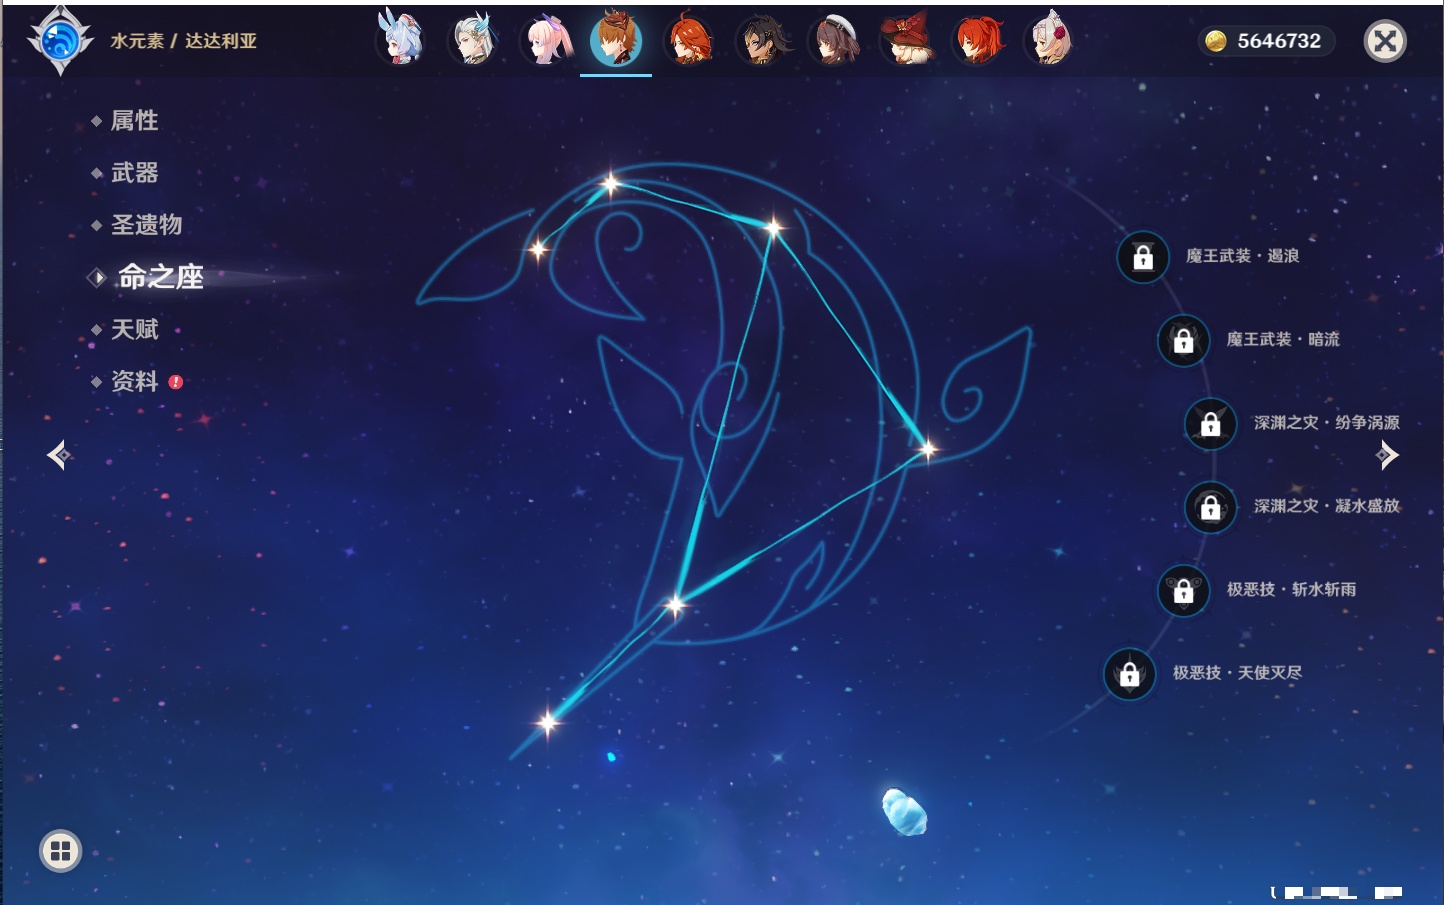Select the lock icon for 深渊之灾·纷争涡源

coord(1211,423)
